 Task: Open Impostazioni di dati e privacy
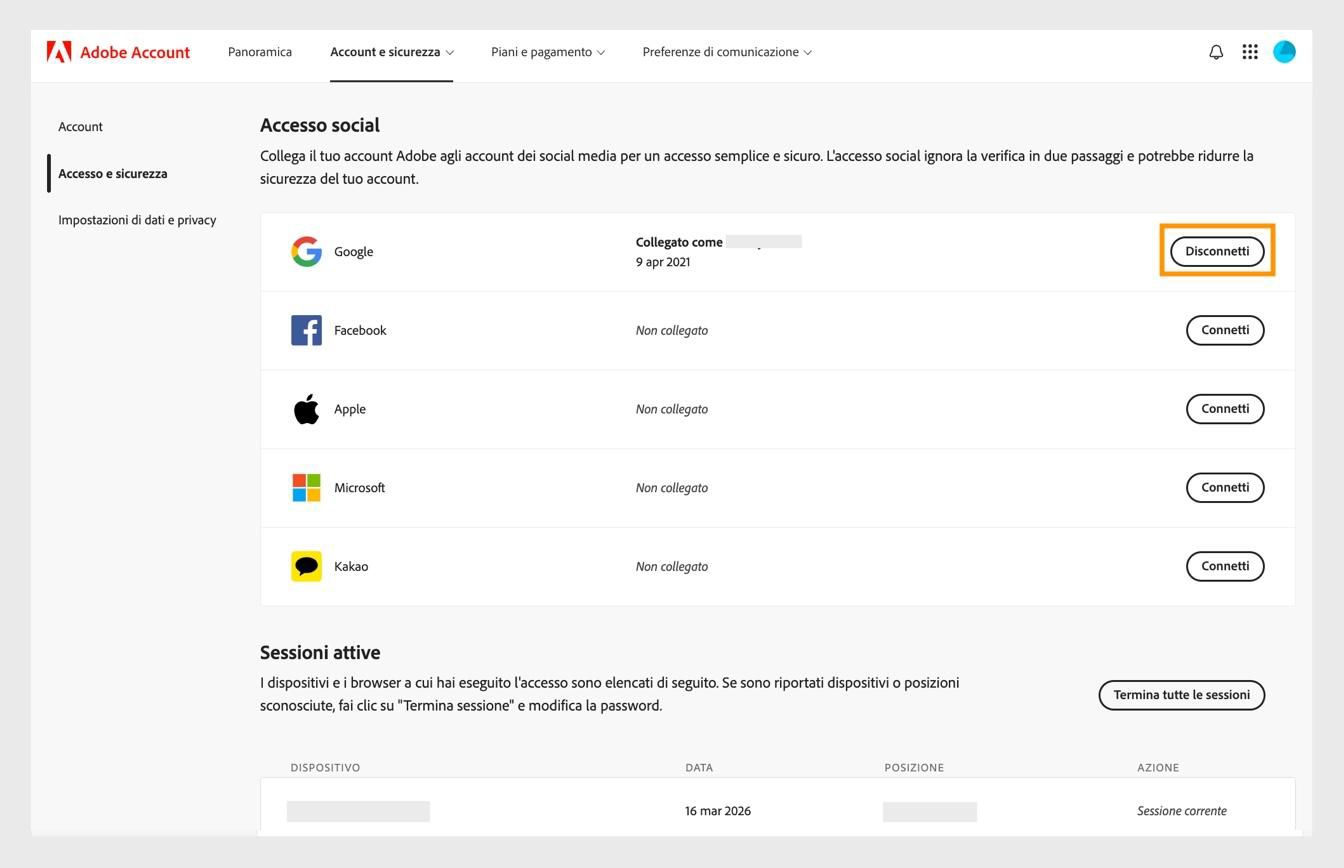tap(137, 219)
